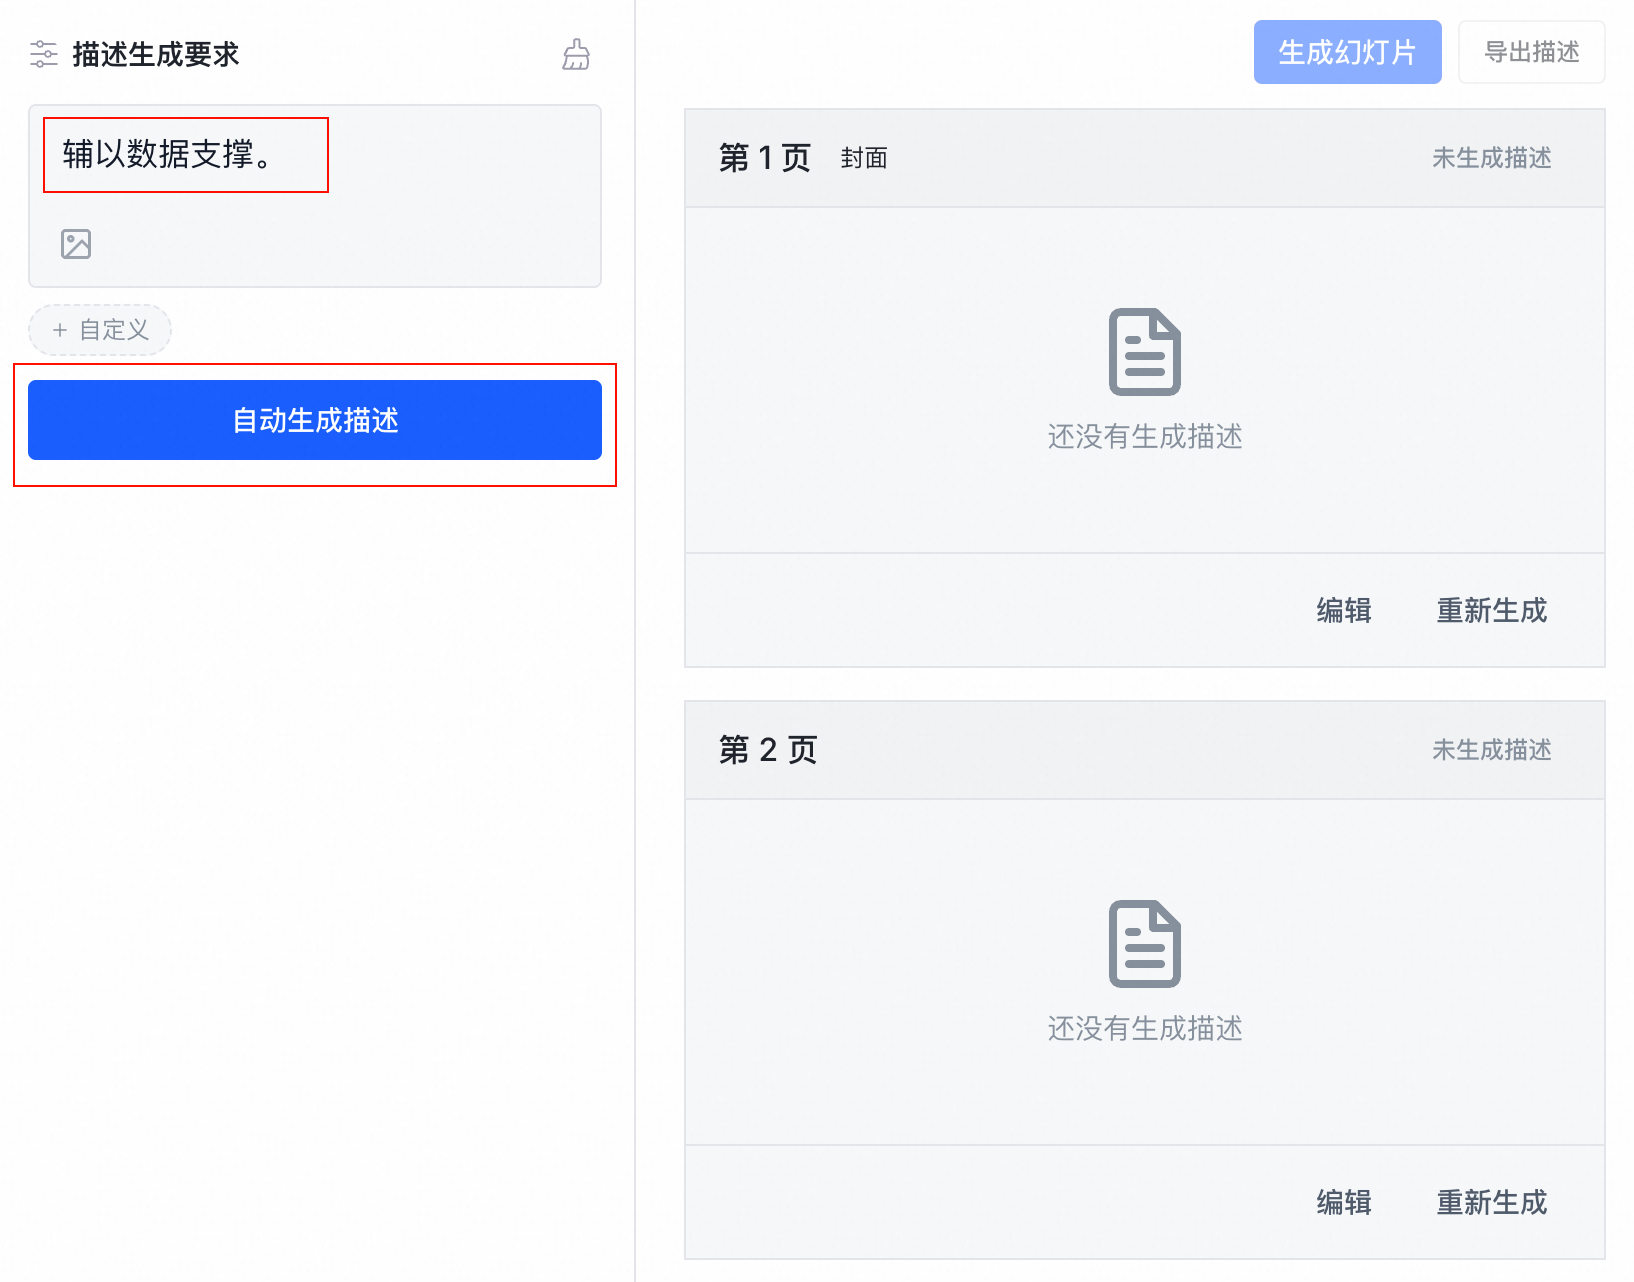This screenshot has width=1634, height=1282.
Task: Click the settings sliders icon beside 描述生成要求
Action: click(x=43, y=54)
